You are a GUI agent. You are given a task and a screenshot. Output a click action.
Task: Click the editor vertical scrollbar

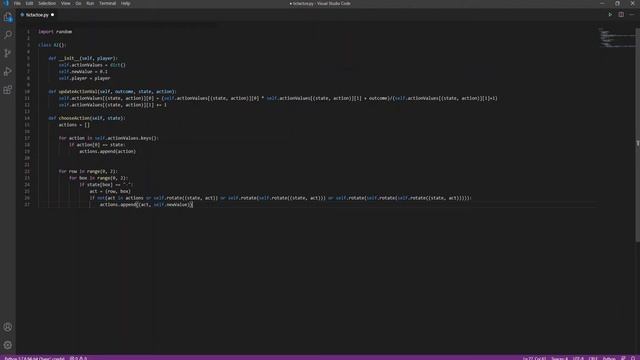point(638,135)
